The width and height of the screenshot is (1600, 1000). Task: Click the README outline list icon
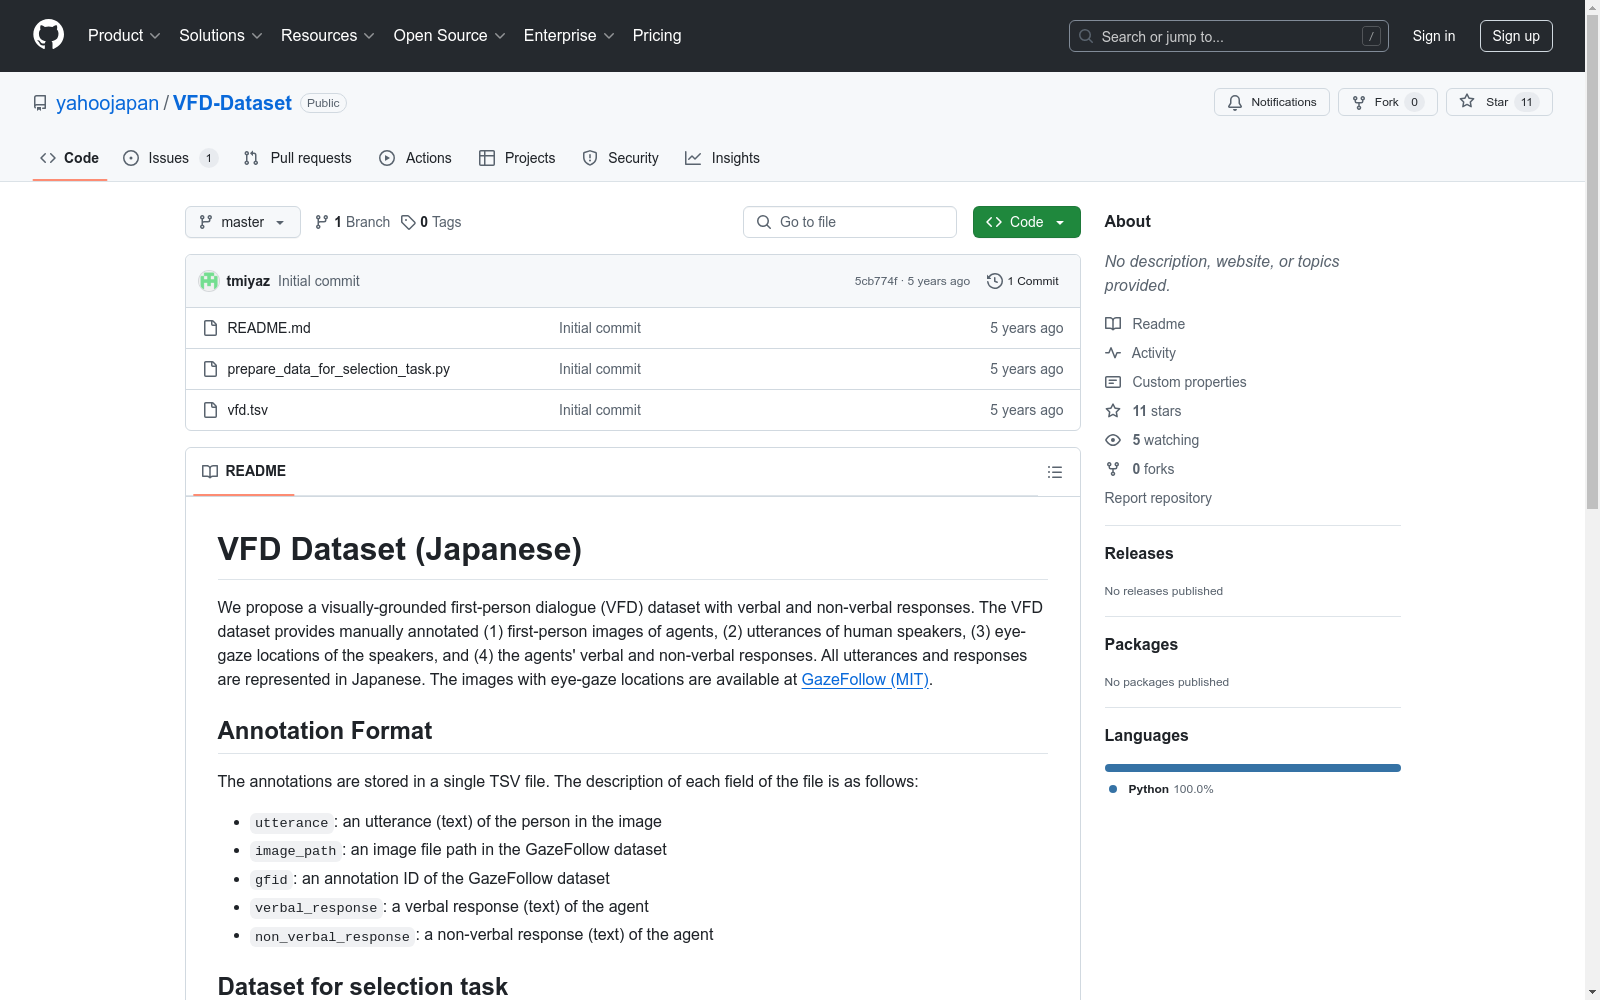coord(1054,472)
